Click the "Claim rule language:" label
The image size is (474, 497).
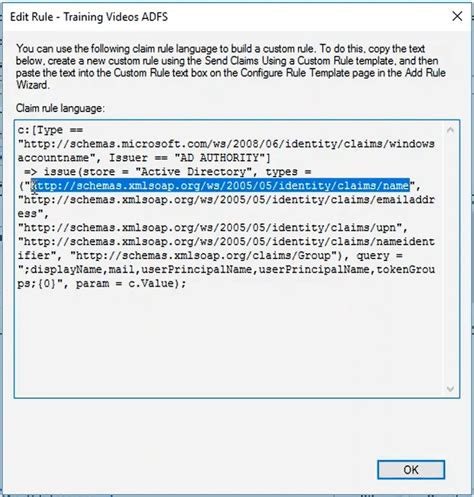[x=60, y=108]
